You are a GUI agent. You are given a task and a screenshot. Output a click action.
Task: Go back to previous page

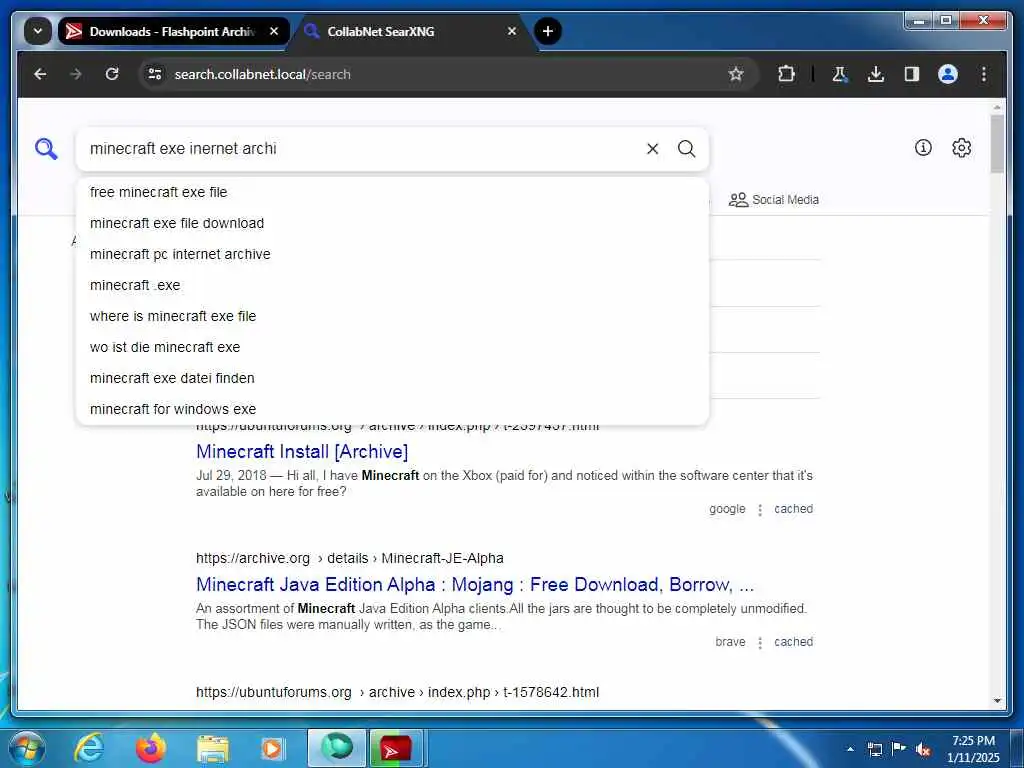tap(40, 74)
